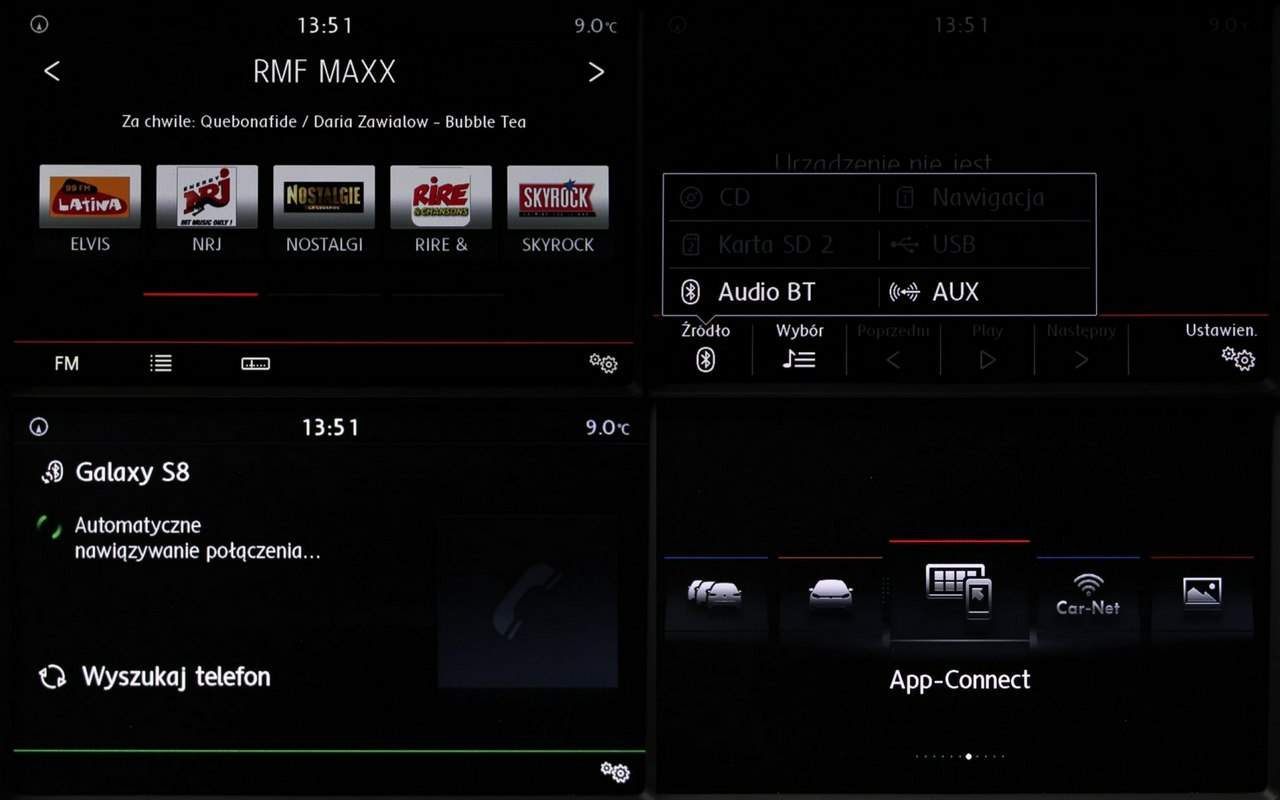This screenshot has width=1280, height=800.
Task: Go to previous radio station arrow
Action: point(52,72)
